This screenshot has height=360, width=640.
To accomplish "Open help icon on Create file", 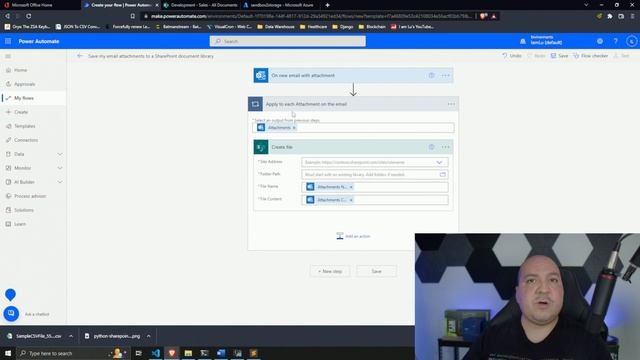I will tap(431, 147).
